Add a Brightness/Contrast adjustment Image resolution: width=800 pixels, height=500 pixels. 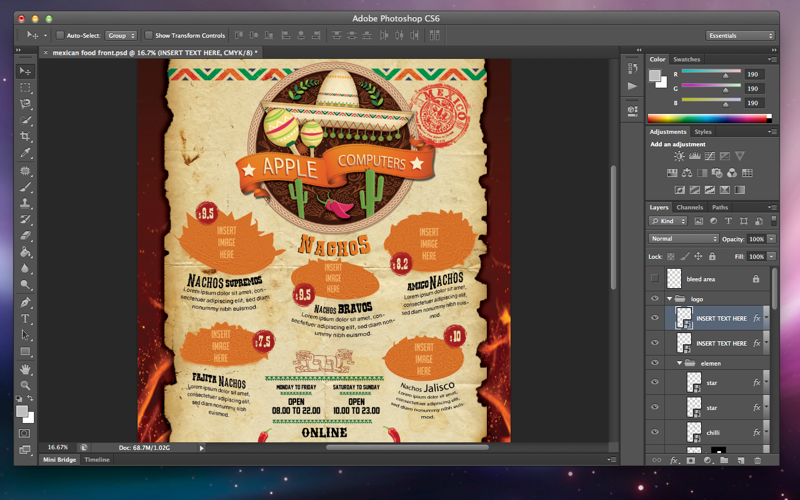(679, 156)
